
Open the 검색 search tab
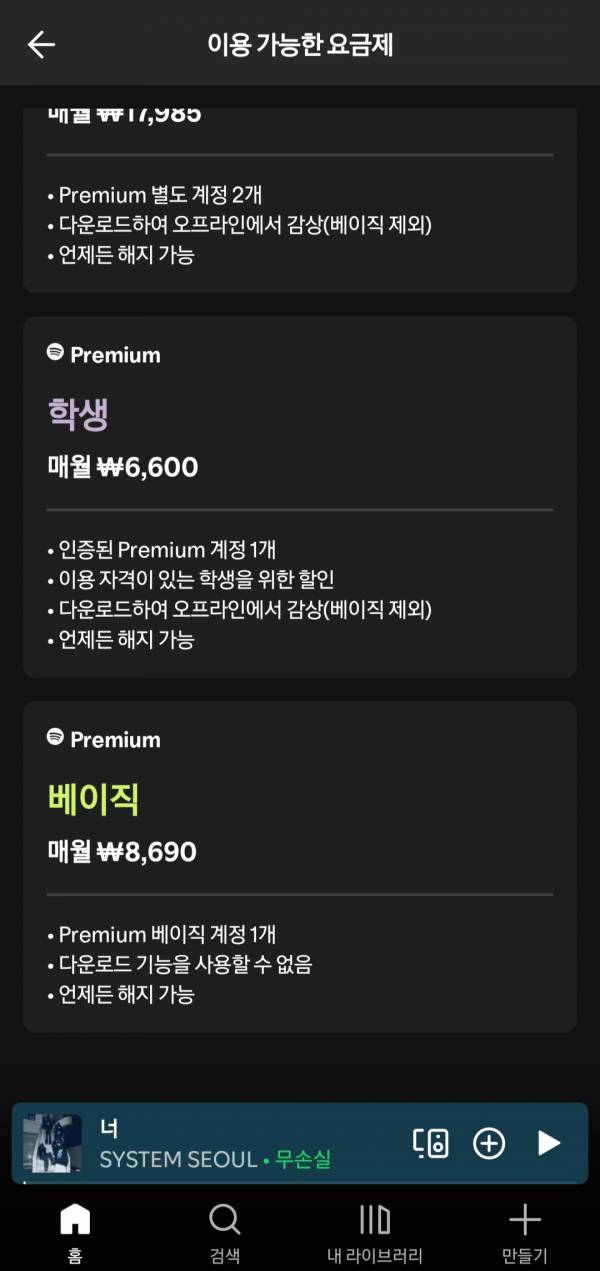[225, 1233]
